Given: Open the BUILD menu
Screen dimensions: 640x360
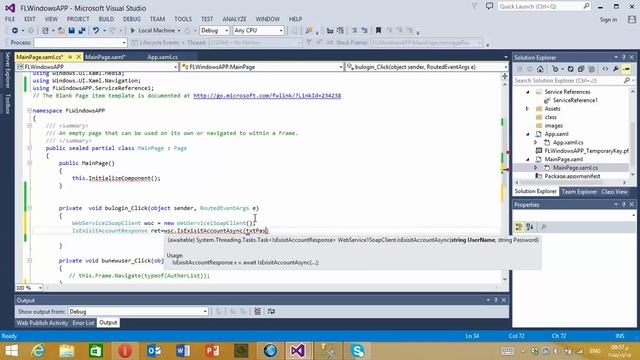Looking at the screenshot, I should (106, 19).
